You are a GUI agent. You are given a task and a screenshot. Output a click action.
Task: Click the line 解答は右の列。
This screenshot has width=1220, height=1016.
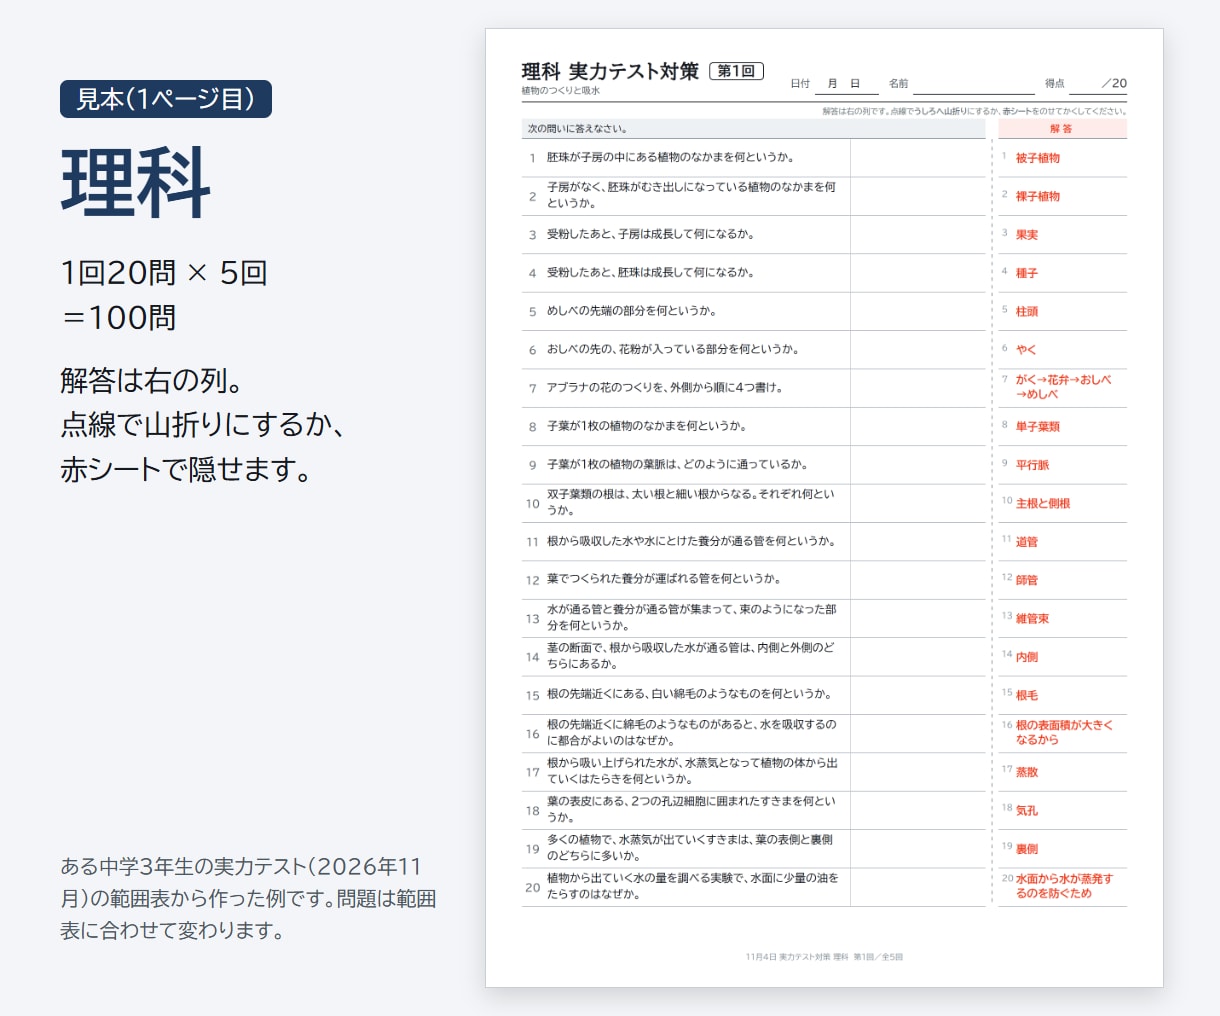[x=152, y=381]
